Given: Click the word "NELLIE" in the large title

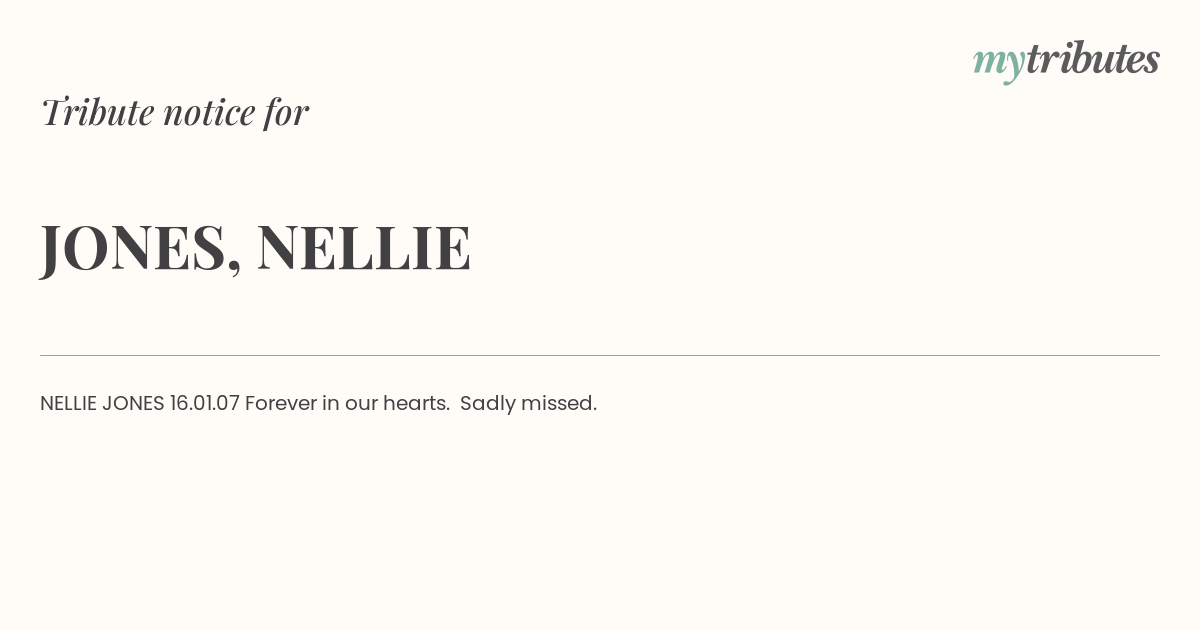Looking at the screenshot, I should [x=364, y=247].
